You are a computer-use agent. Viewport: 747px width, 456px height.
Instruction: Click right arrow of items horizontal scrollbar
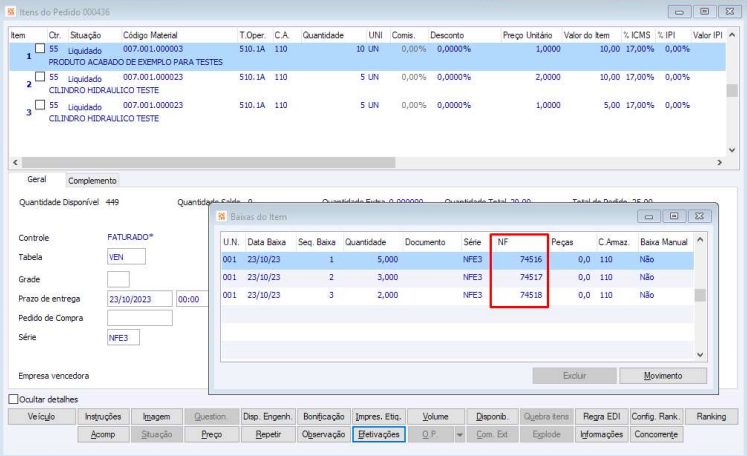[719, 162]
